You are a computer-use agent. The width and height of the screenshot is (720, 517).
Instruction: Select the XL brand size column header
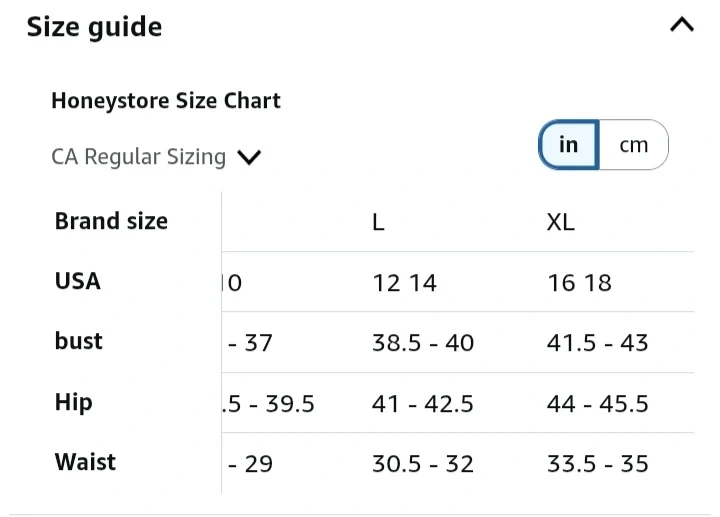[560, 222]
